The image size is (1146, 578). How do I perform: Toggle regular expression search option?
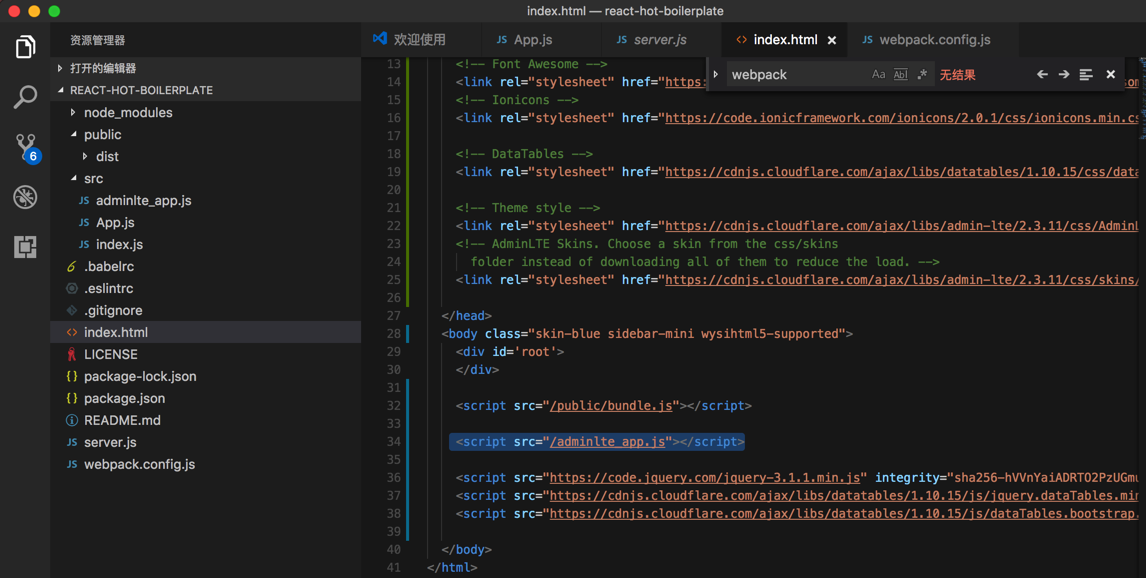tap(922, 75)
